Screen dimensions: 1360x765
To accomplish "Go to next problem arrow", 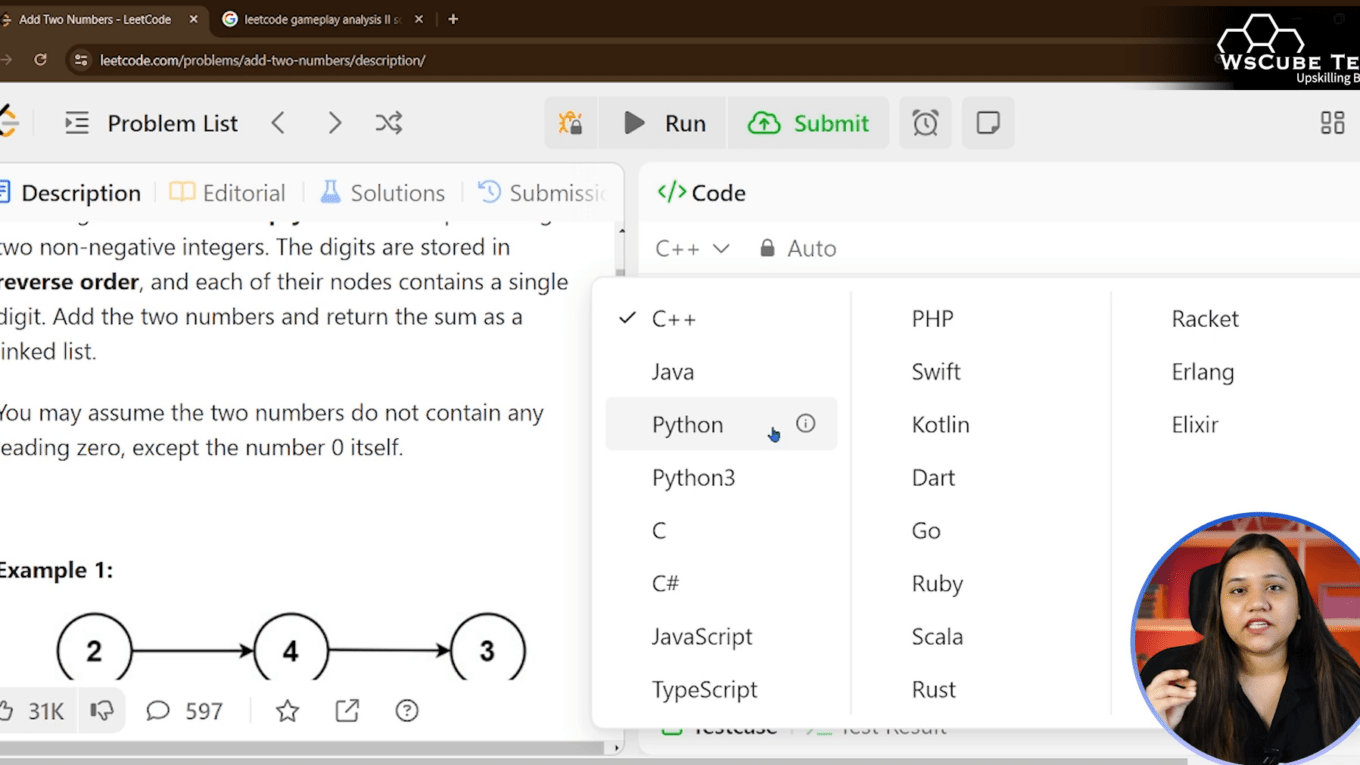I will coord(335,123).
